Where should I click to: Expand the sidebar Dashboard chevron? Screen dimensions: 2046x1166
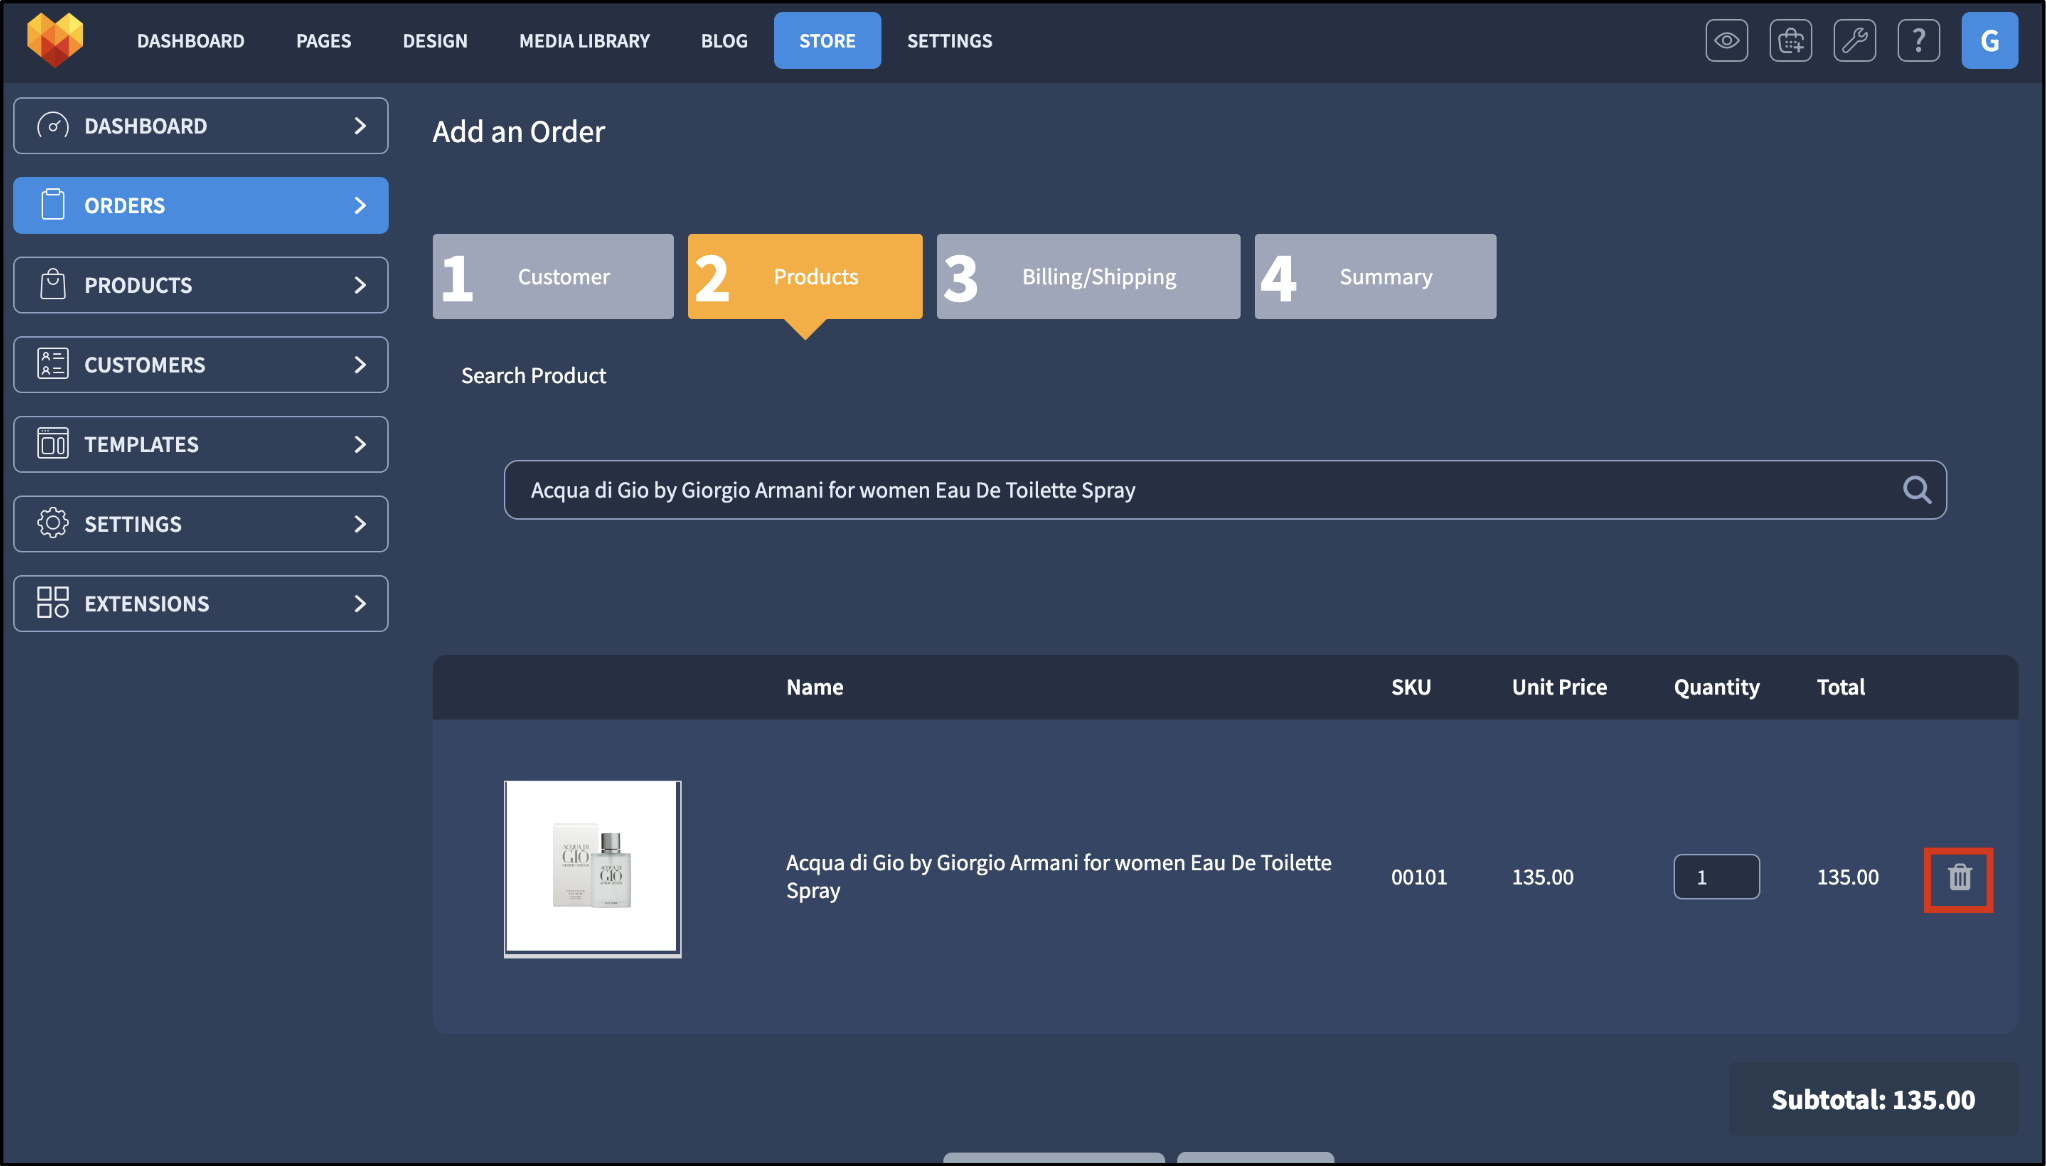(360, 126)
